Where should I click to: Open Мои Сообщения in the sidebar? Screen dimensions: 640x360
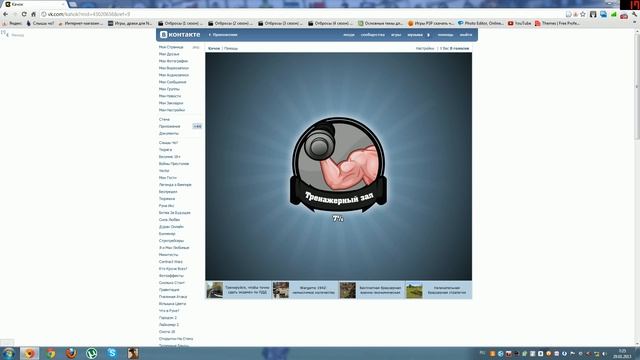(x=173, y=82)
